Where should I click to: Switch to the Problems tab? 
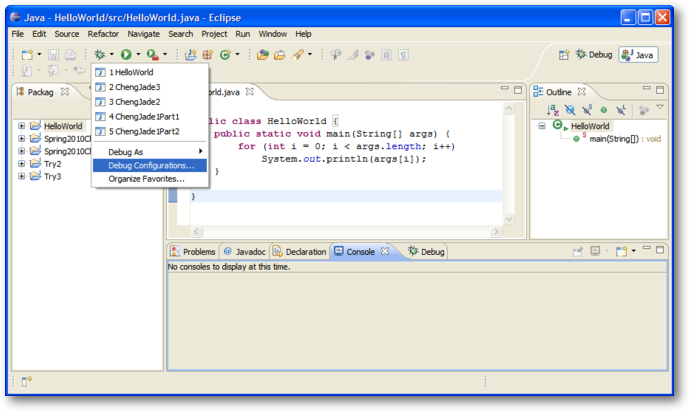point(193,251)
